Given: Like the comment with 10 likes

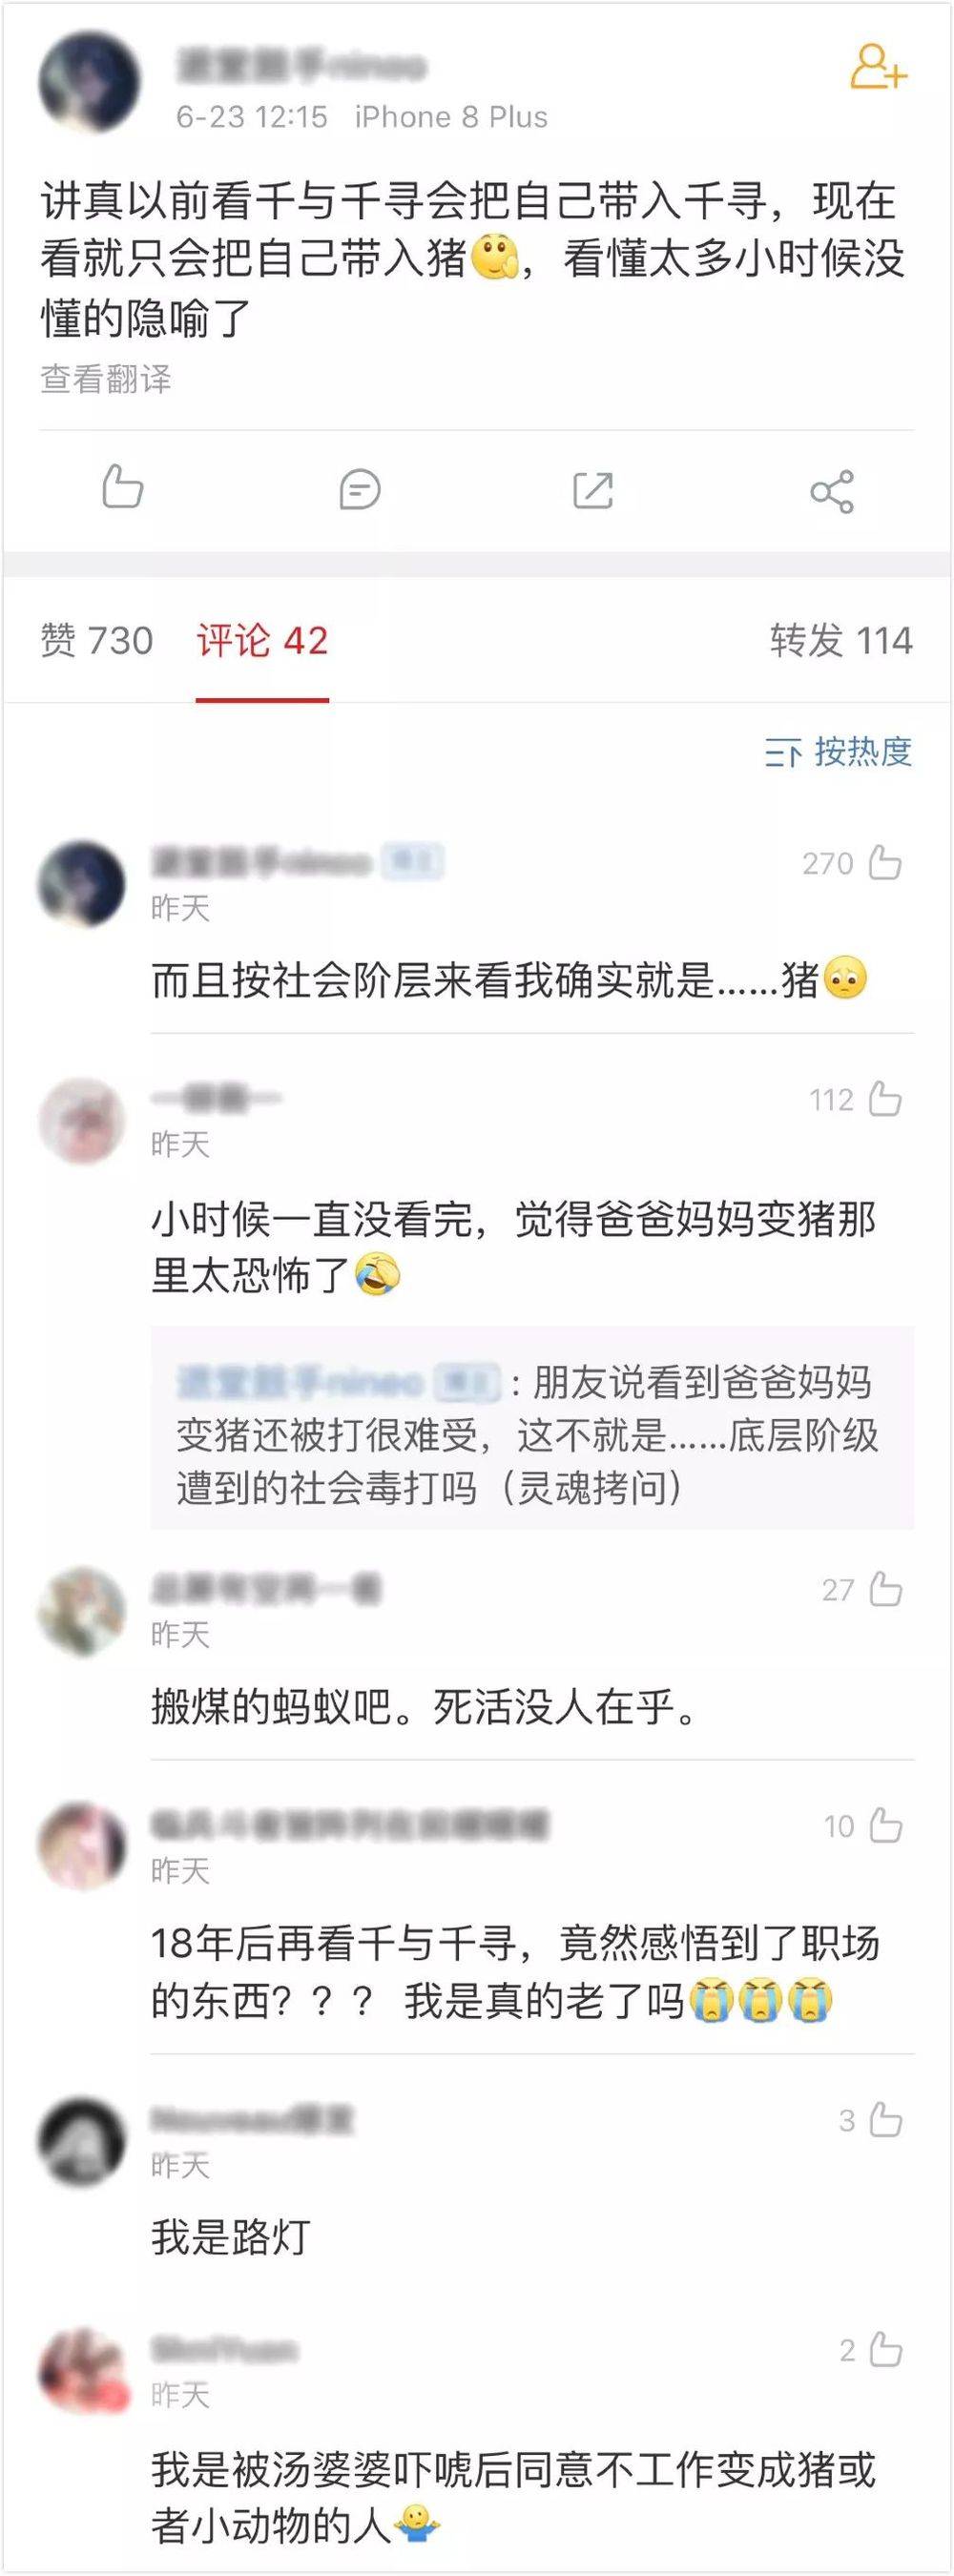Looking at the screenshot, I should [x=885, y=1826].
